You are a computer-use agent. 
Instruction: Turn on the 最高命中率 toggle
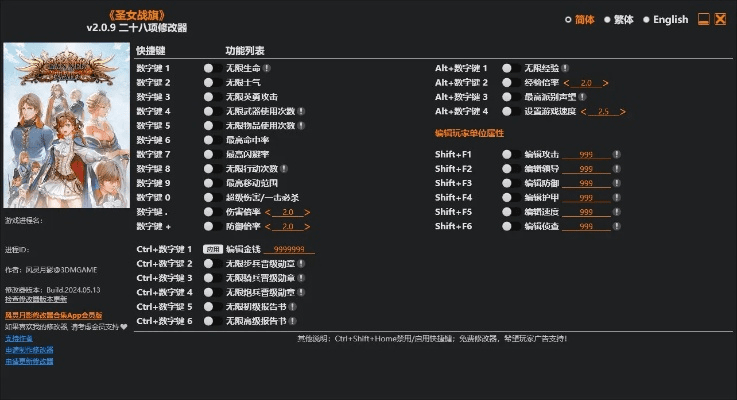(x=209, y=140)
